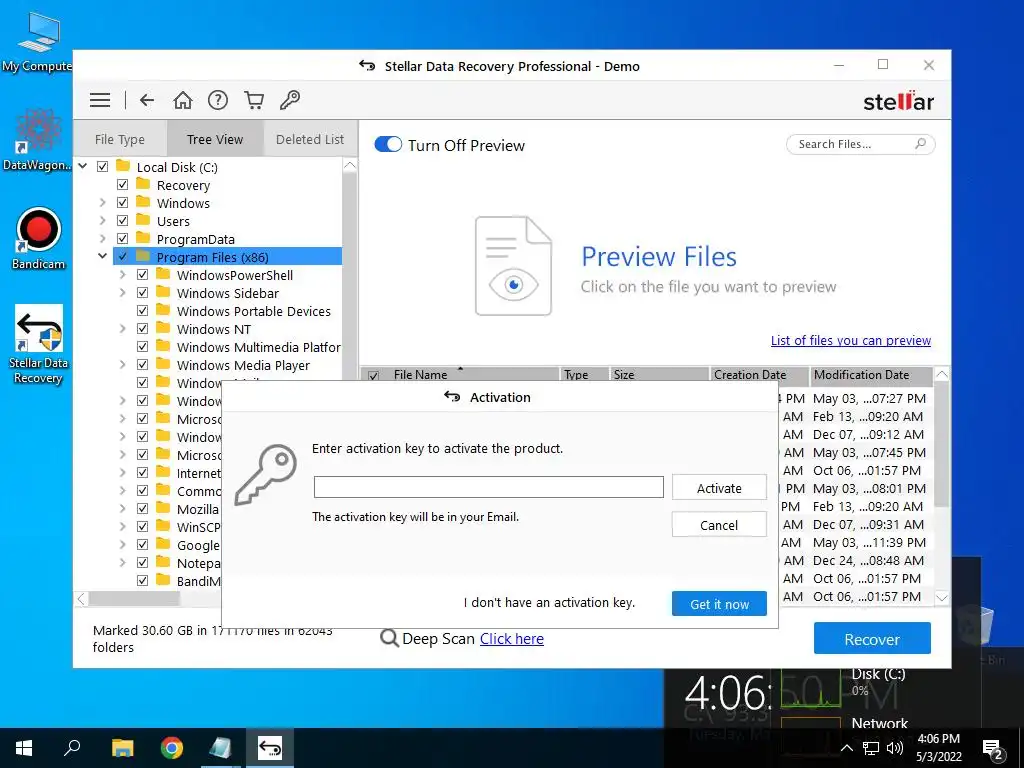The image size is (1024, 768).
Task: Launch Bandicam from desktop shortcut
Action: 39,238
